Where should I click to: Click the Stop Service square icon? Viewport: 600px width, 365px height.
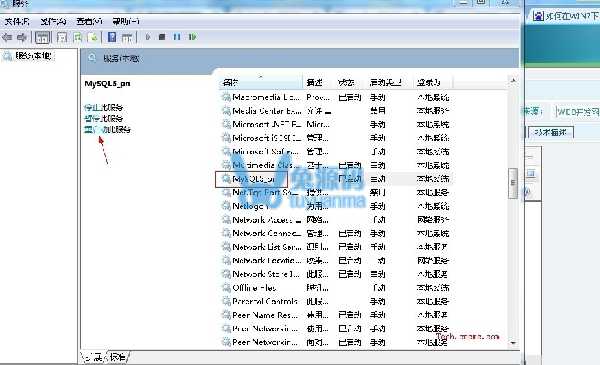162,37
